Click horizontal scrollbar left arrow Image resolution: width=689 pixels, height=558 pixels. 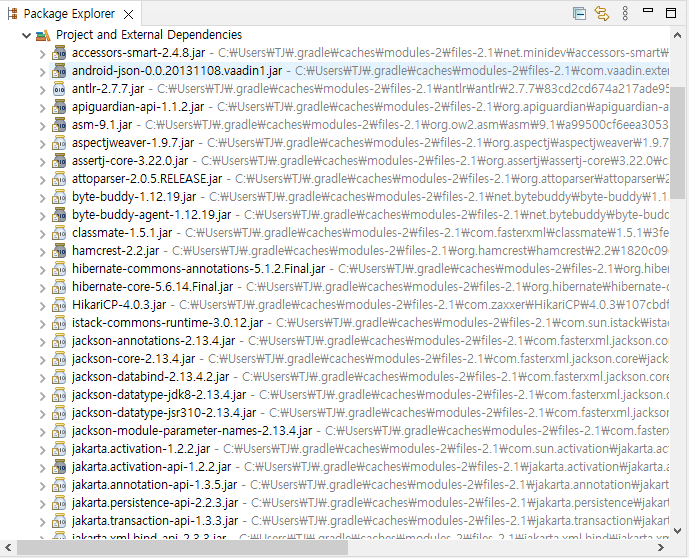(8, 547)
